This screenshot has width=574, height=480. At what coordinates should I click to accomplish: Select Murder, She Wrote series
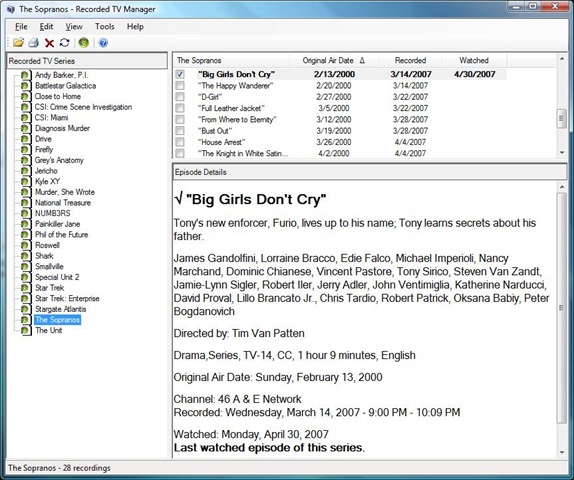point(65,192)
